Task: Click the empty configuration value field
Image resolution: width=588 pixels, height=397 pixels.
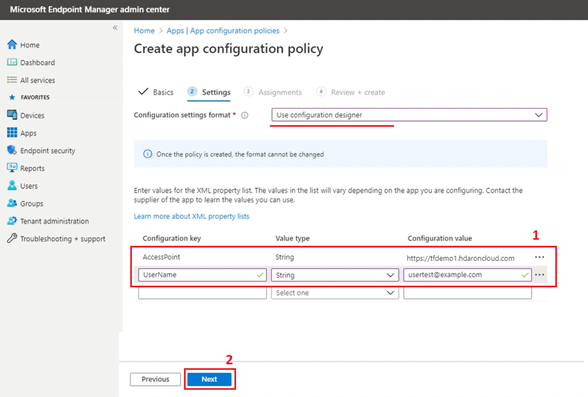Action: (x=467, y=293)
